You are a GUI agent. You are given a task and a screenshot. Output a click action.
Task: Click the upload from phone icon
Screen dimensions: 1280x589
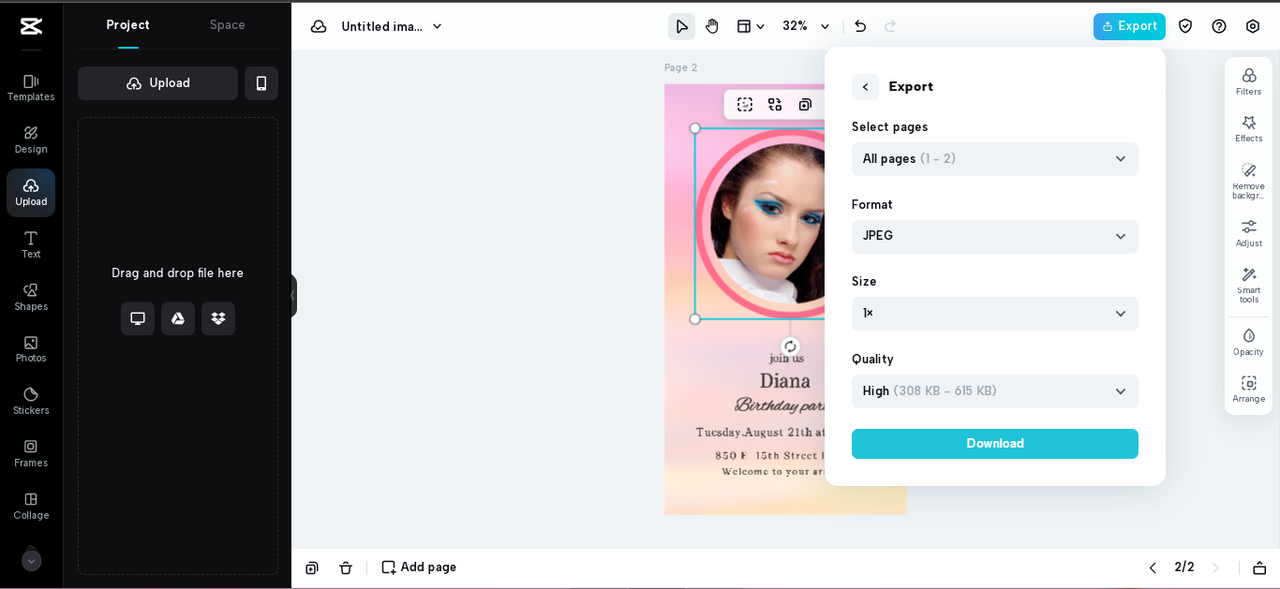(261, 83)
